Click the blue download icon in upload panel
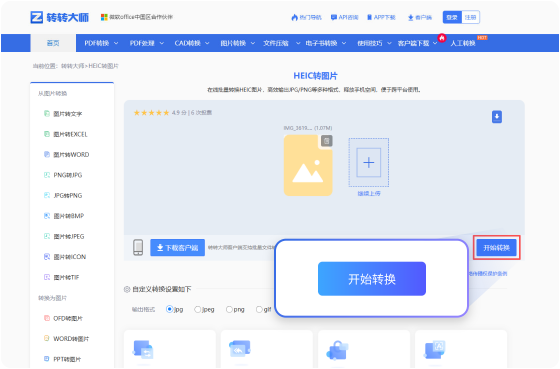Image resolution: width=560 pixels, height=369 pixels. coord(497,117)
